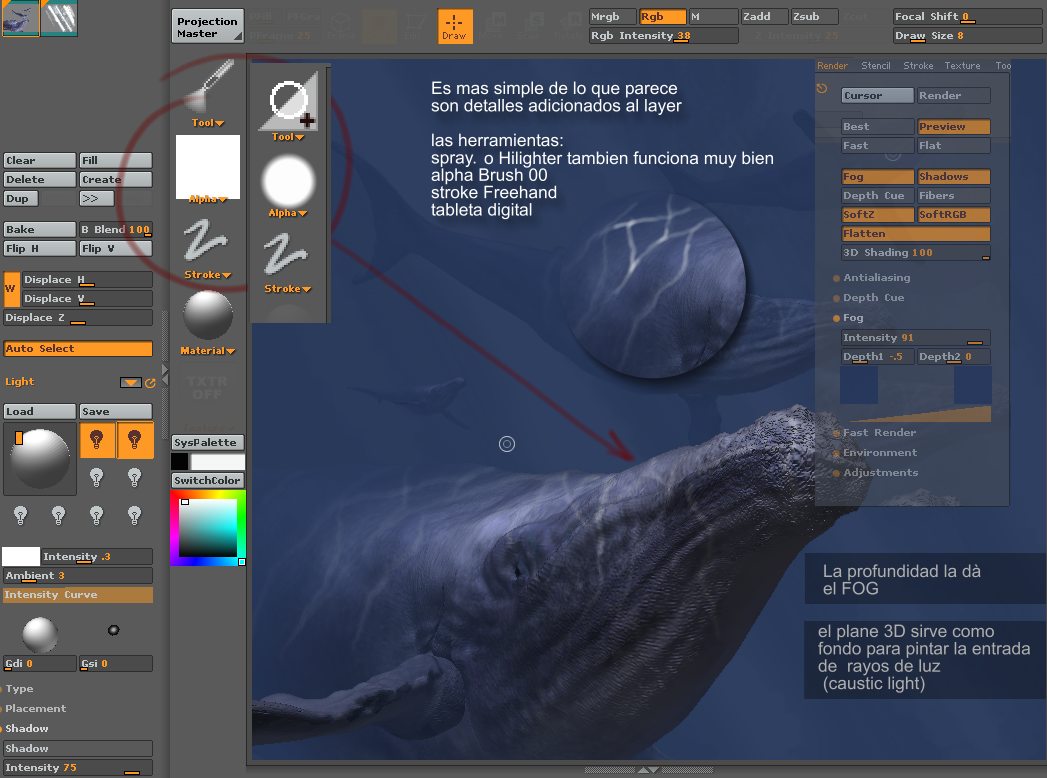Viewport: 1047px width, 778px height.
Task: Open the Texture menu tab
Action: click(x=962, y=66)
